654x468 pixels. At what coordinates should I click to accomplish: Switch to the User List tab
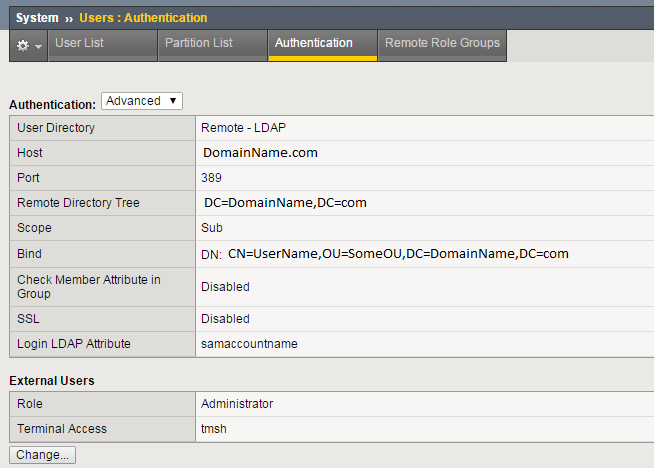[x=79, y=44]
